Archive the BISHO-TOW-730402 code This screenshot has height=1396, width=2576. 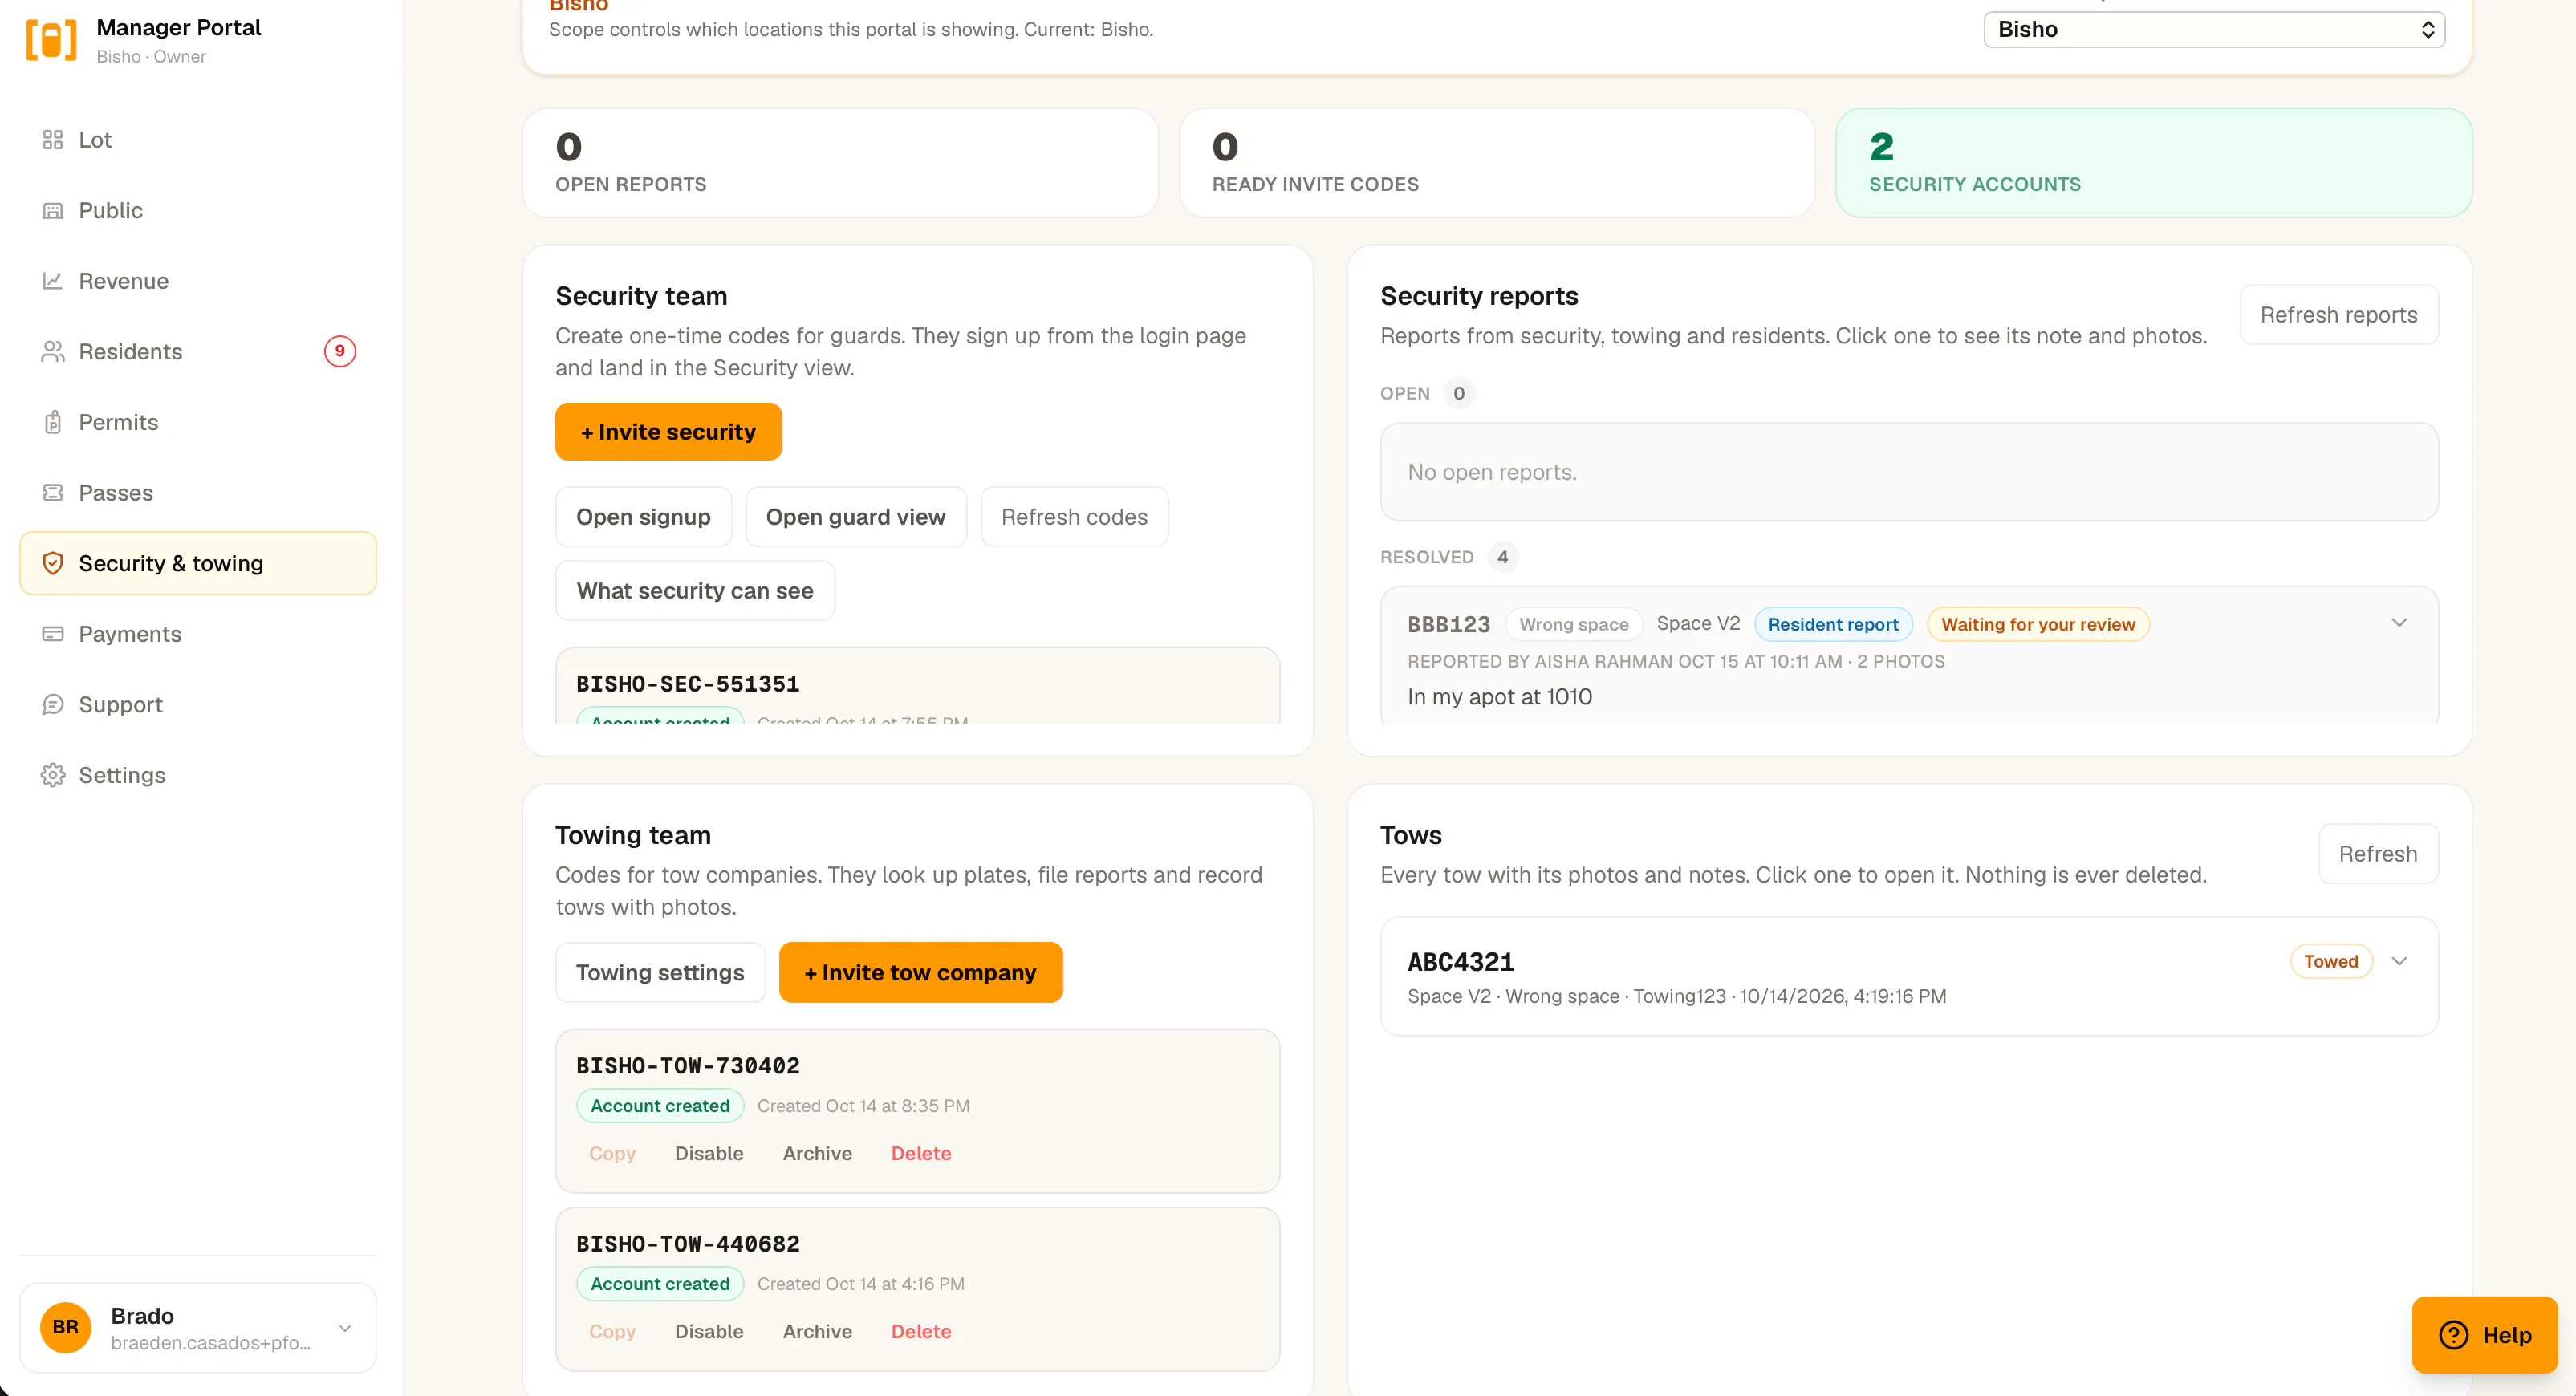click(x=817, y=1153)
